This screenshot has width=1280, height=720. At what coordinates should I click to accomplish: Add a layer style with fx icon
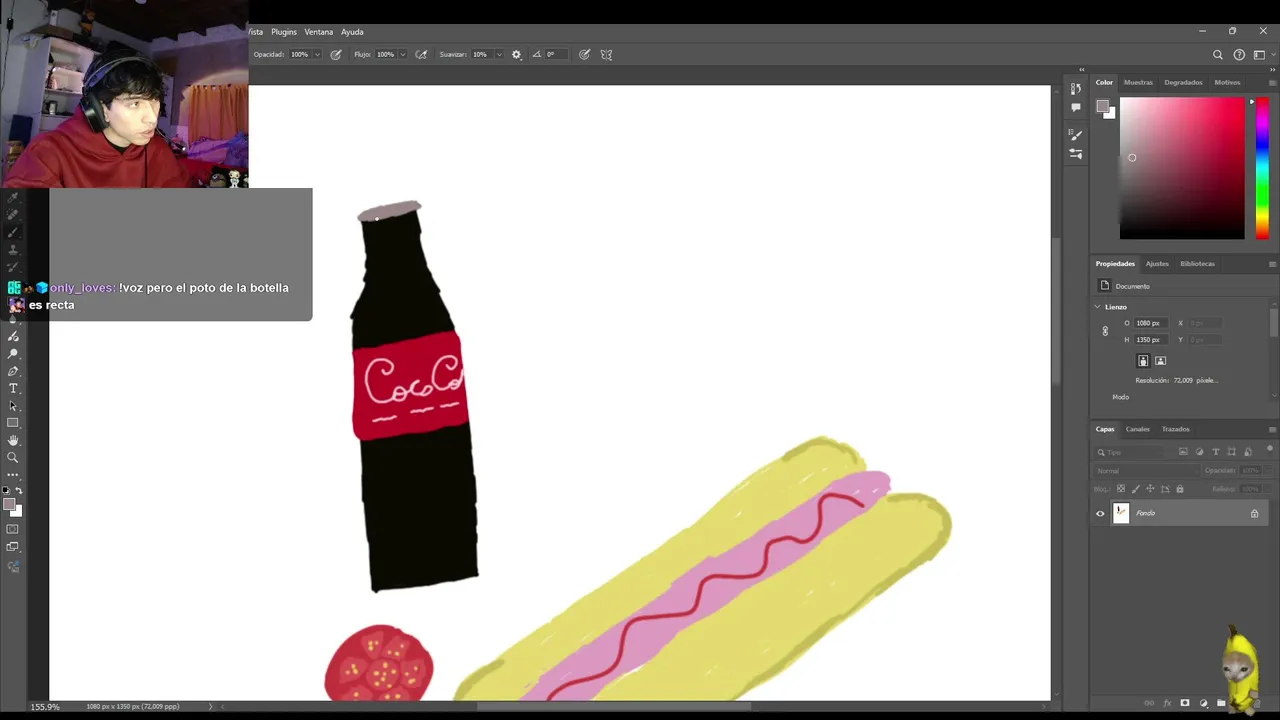(1167, 703)
